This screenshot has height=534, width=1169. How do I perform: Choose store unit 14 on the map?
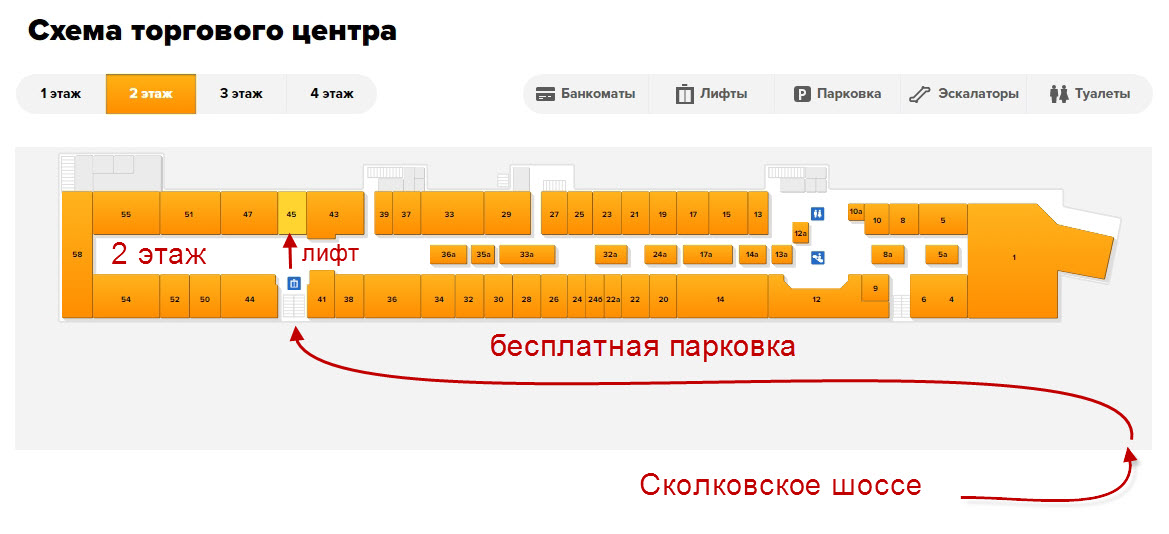pyautogui.click(x=720, y=298)
